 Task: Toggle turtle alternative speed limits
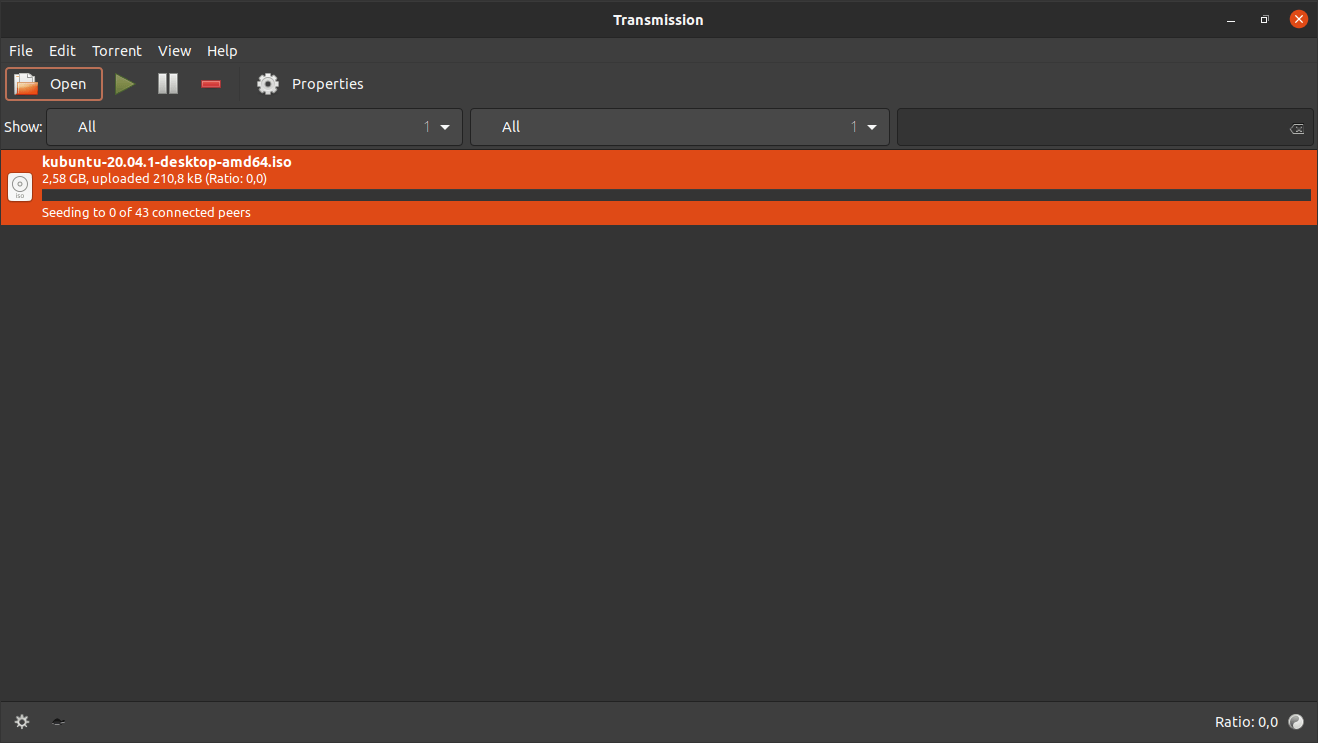(x=59, y=721)
